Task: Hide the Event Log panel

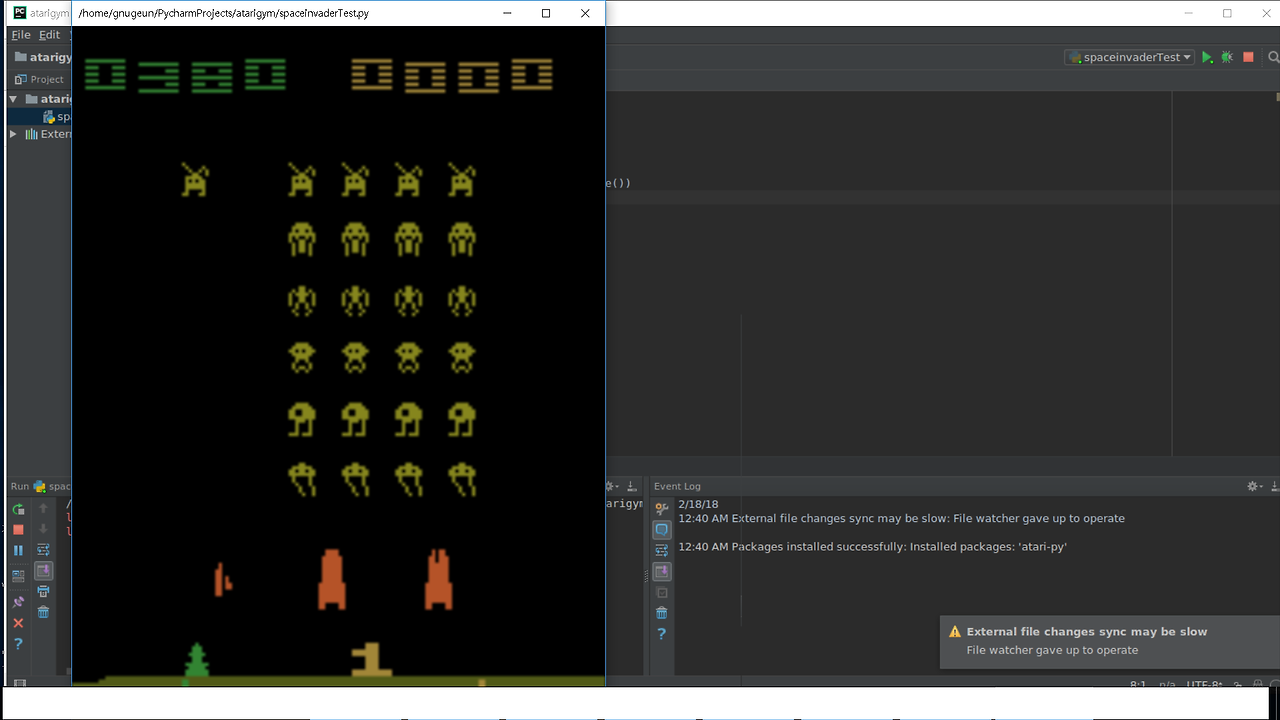Action: tap(1273, 486)
